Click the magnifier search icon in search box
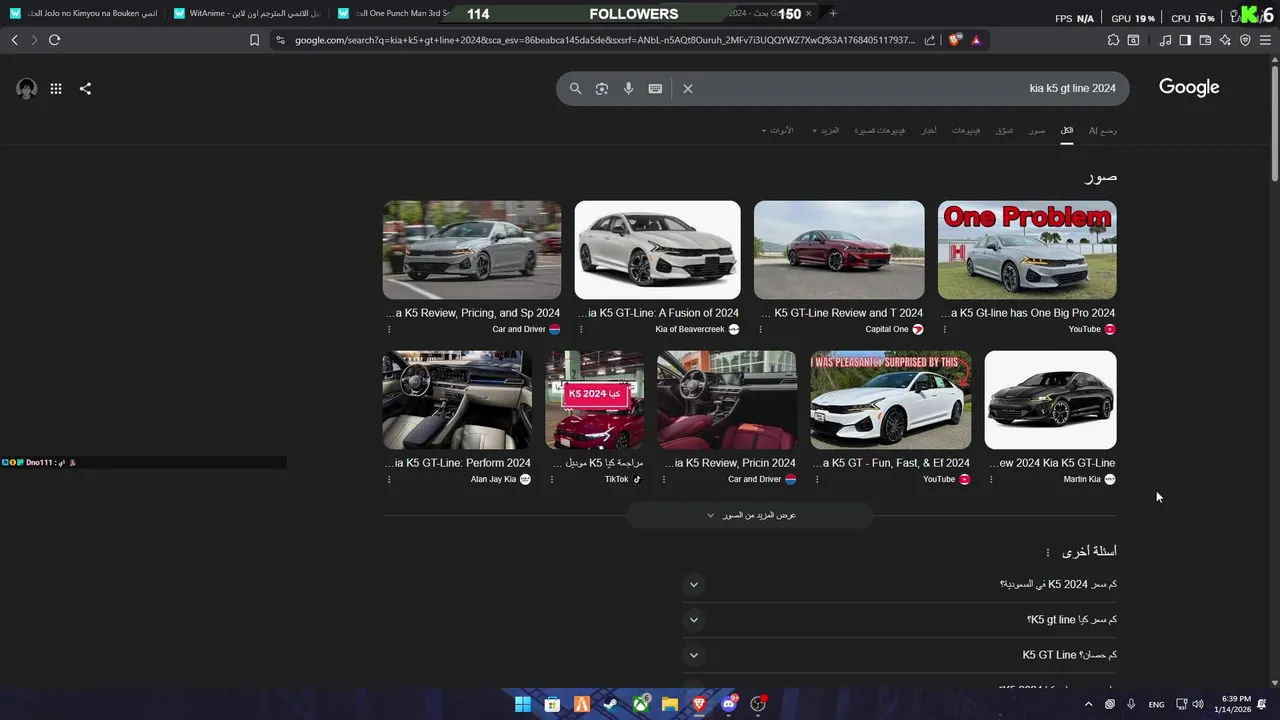This screenshot has height=720, width=1280. tap(575, 88)
